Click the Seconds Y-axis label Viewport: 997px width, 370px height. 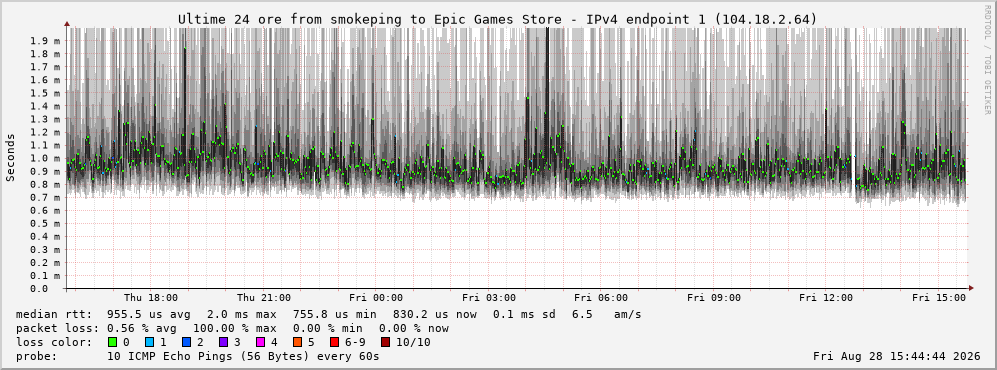coord(10,157)
